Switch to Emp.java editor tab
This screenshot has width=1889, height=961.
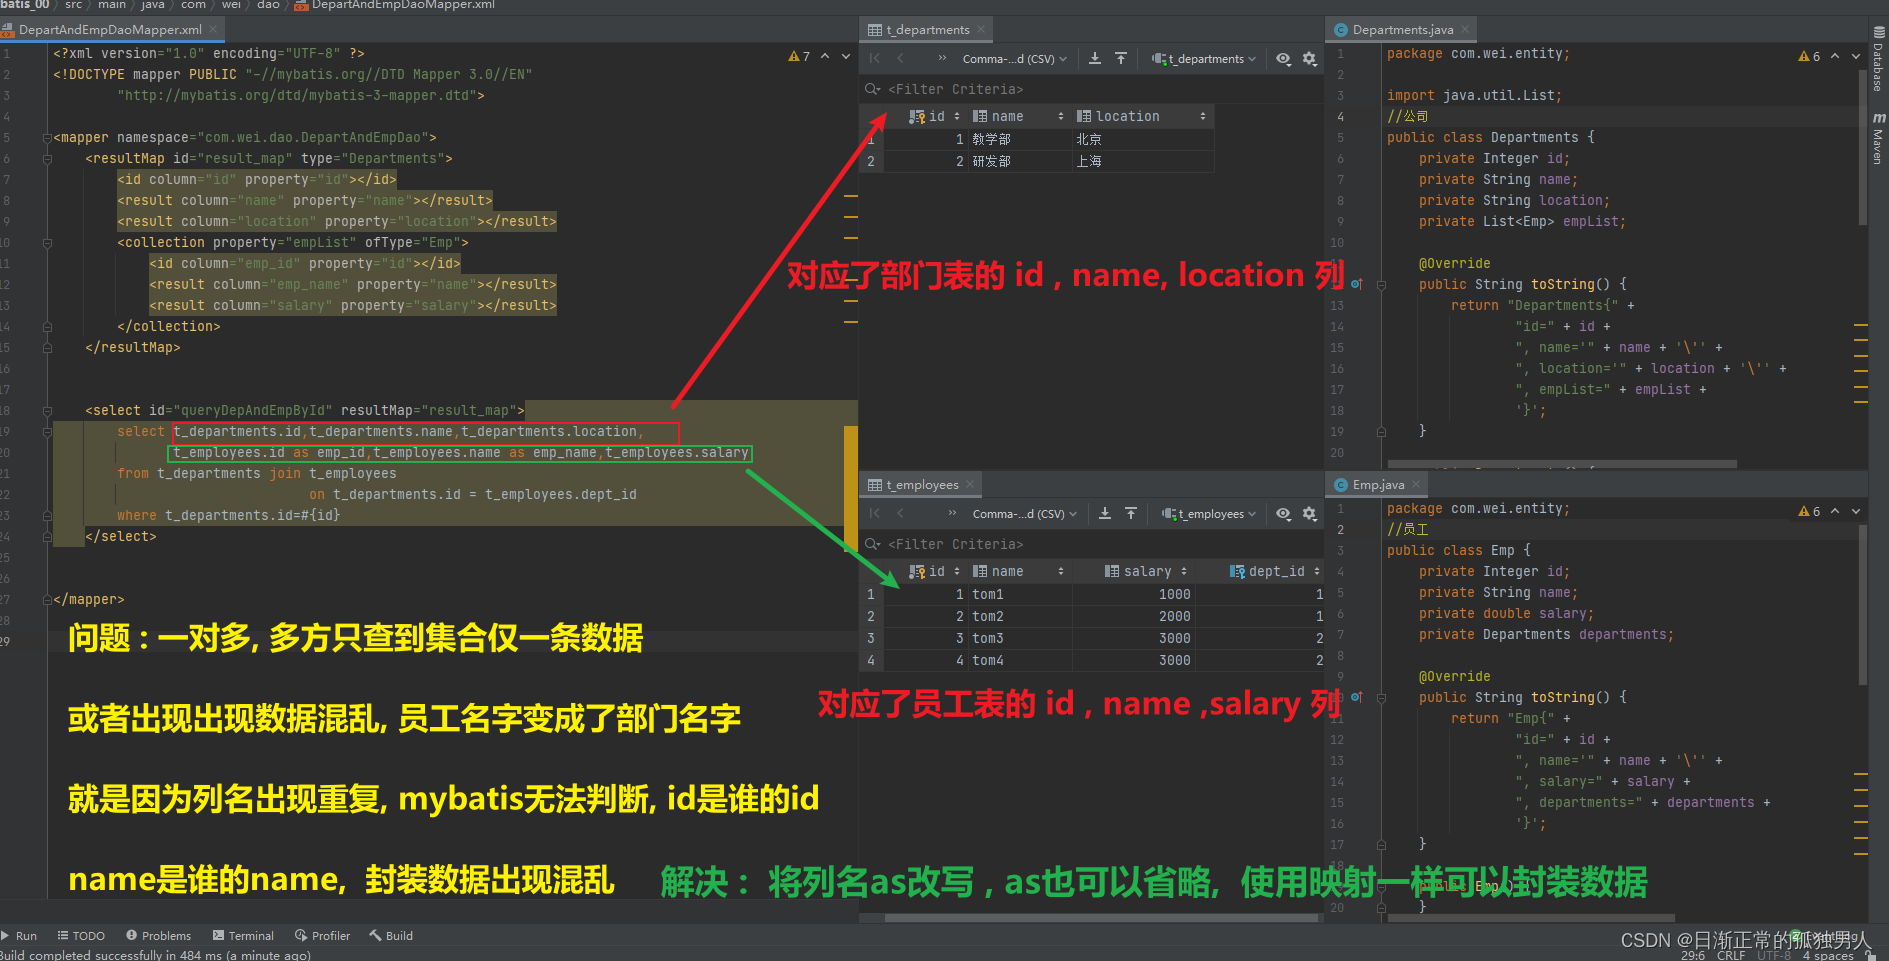pos(1377,485)
